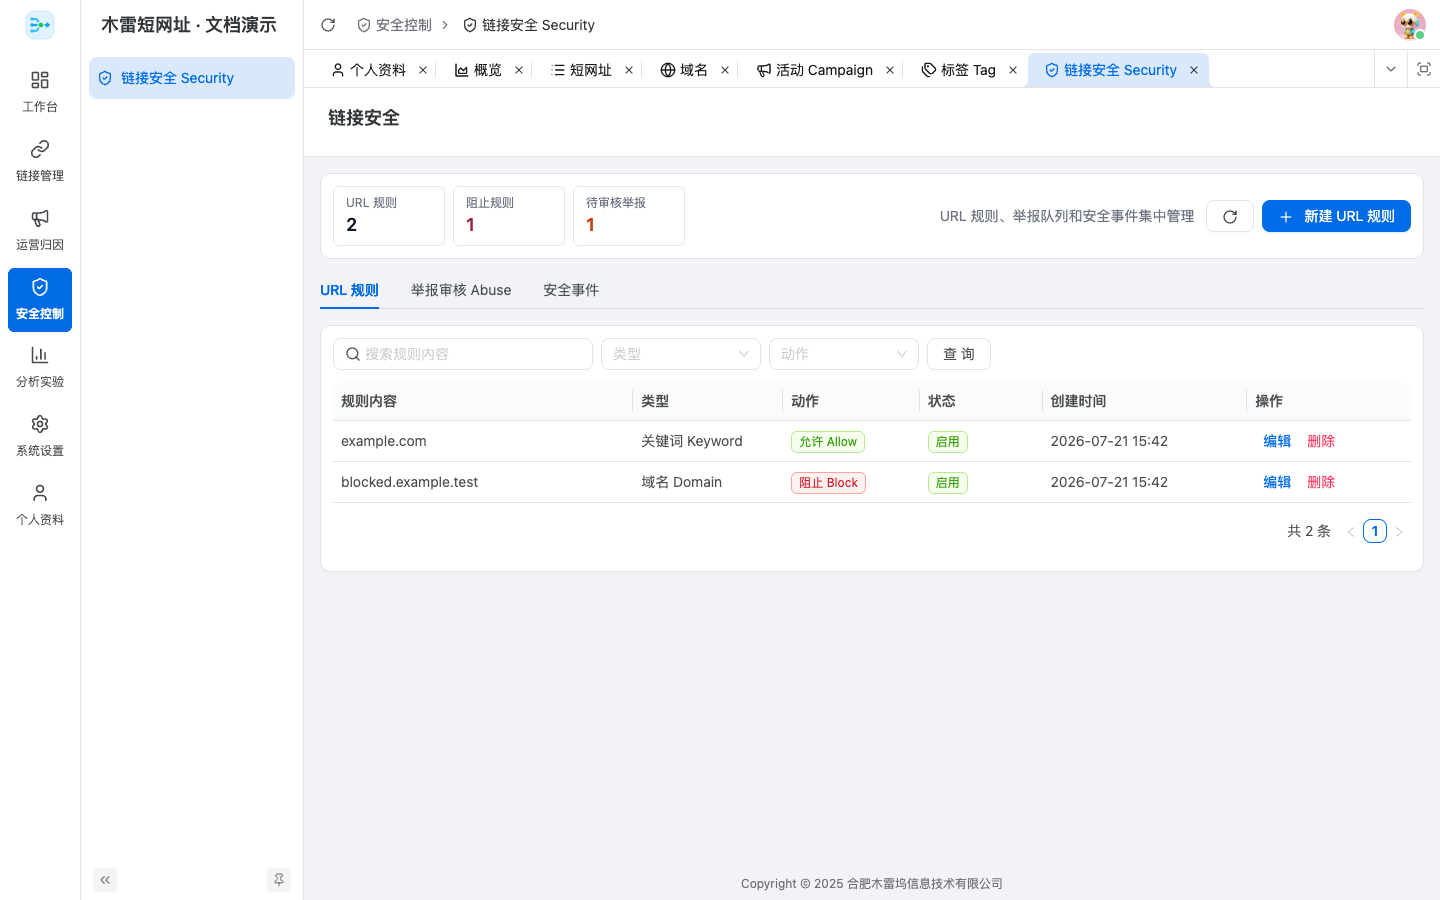This screenshot has width=1440, height=900.
Task: Click previous page arrow
Action: (x=1350, y=532)
